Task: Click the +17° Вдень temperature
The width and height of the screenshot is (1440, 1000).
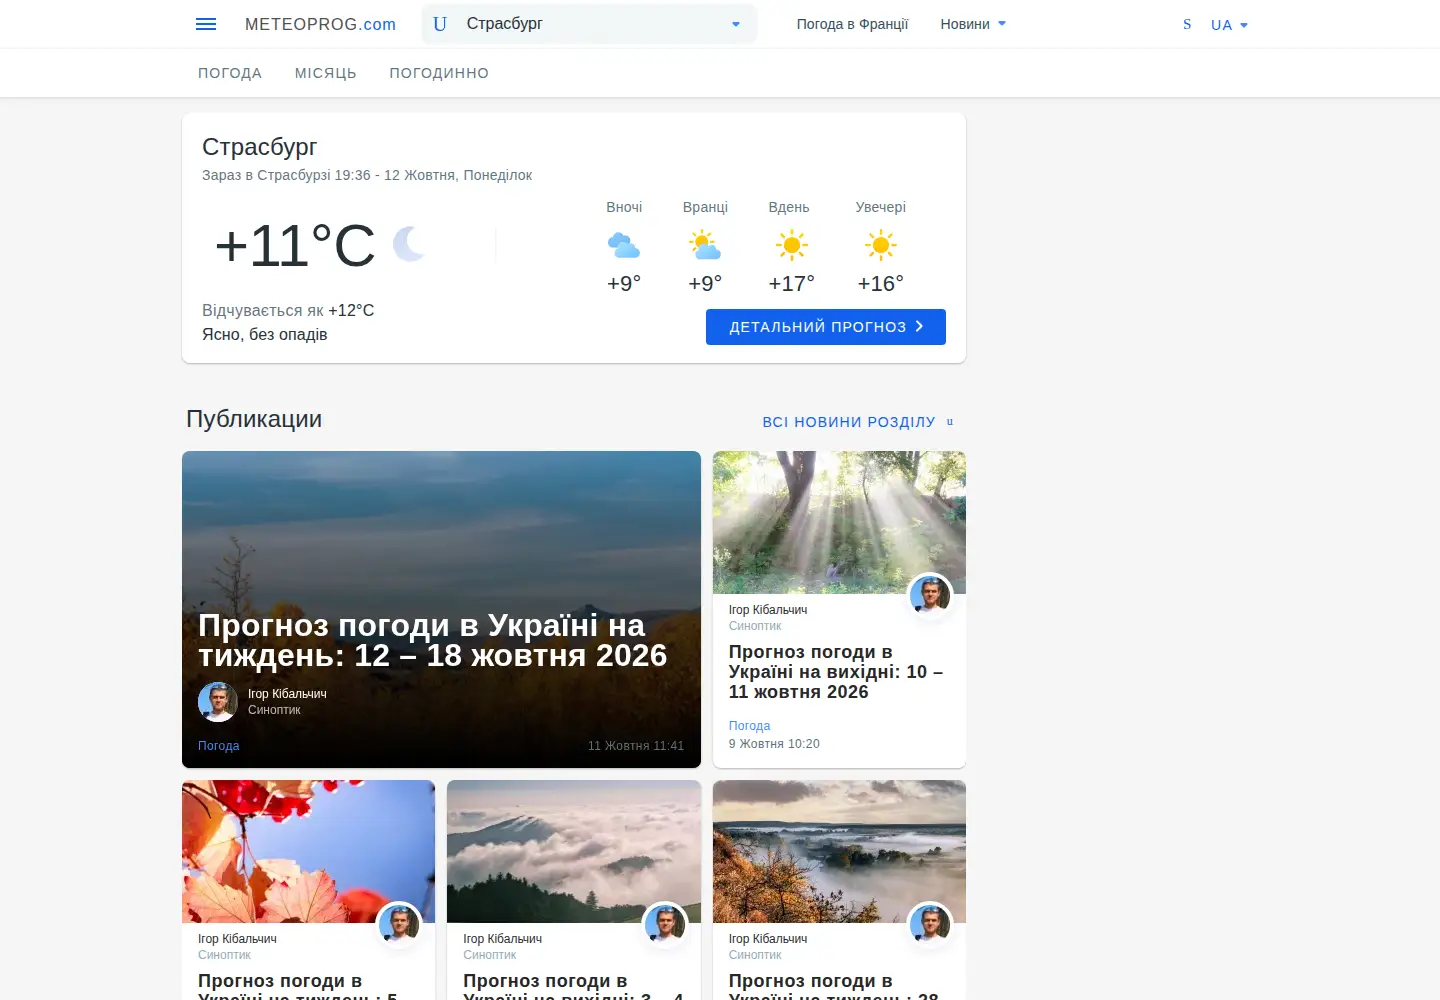Action: click(792, 284)
